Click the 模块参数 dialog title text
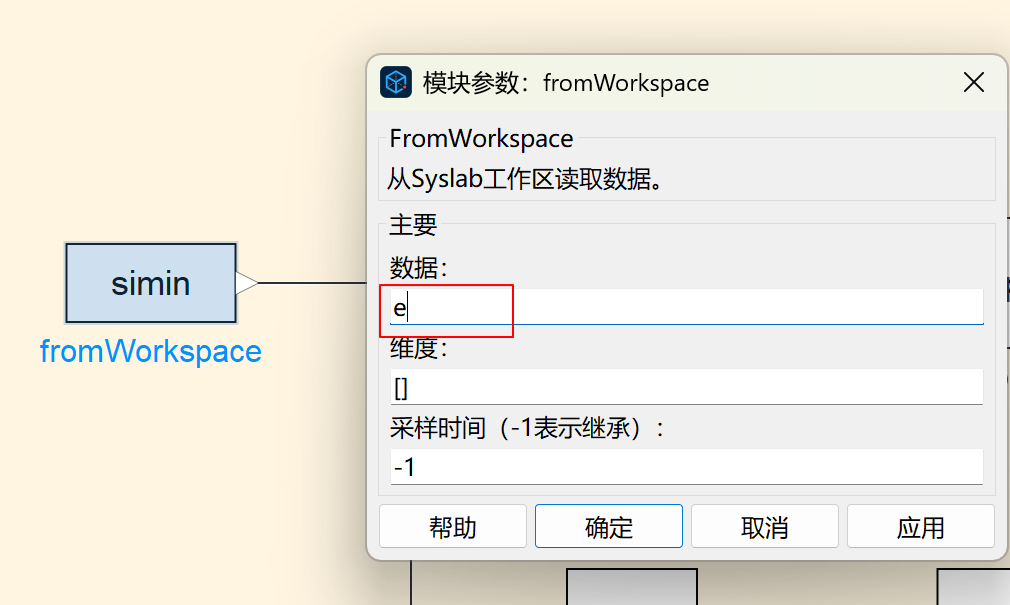The width and height of the screenshot is (1010, 605). click(x=566, y=83)
